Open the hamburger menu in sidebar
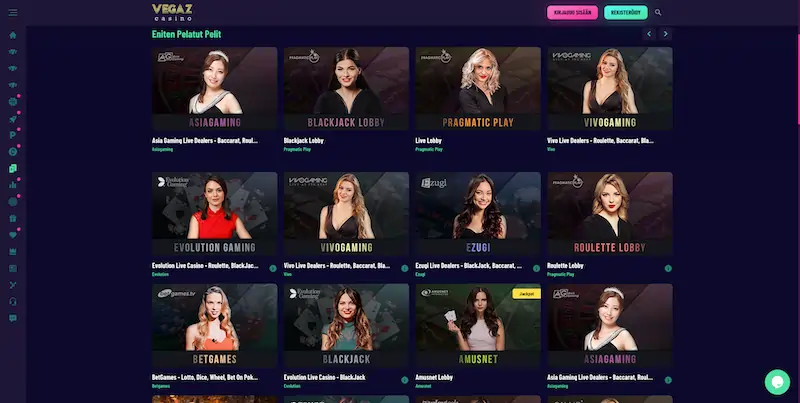 pyautogui.click(x=13, y=12)
